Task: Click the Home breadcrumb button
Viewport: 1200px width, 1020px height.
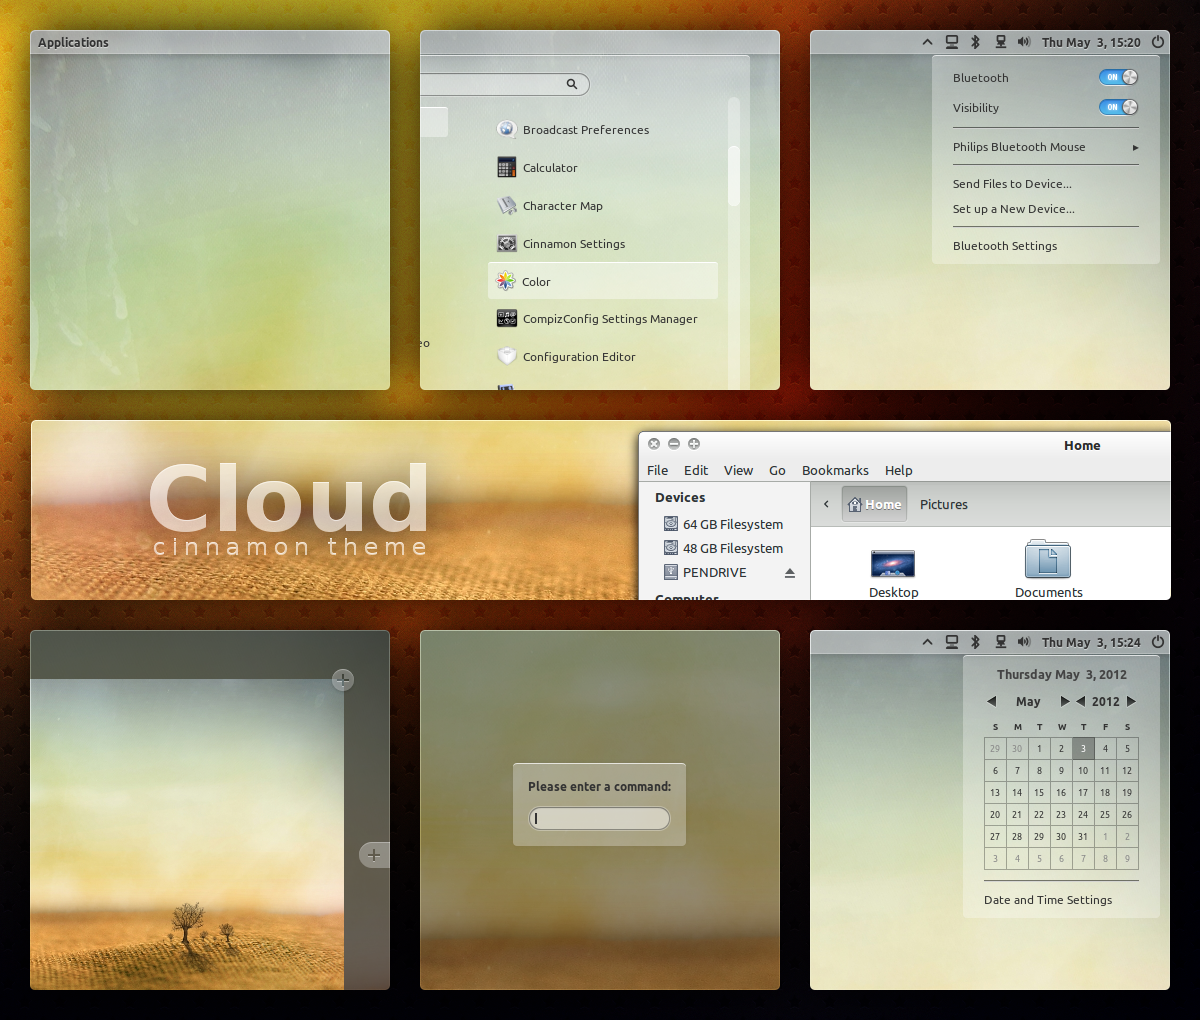Action: (874, 504)
